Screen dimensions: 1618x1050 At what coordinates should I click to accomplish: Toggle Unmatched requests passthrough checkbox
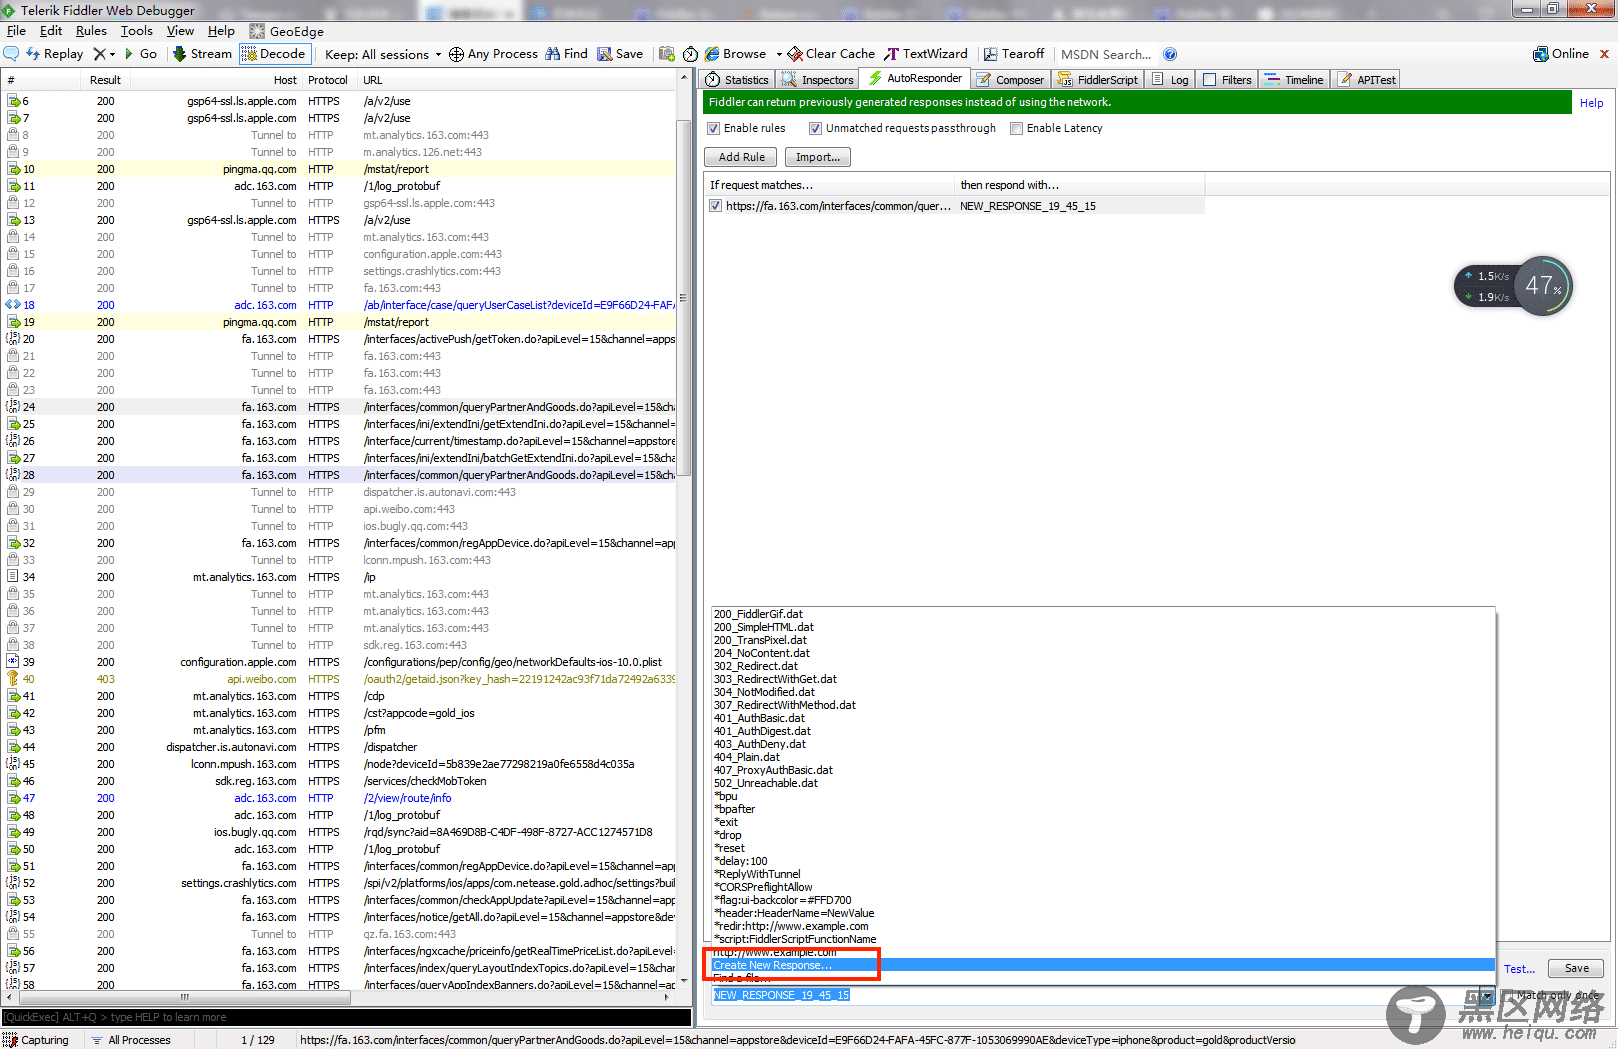(815, 129)
